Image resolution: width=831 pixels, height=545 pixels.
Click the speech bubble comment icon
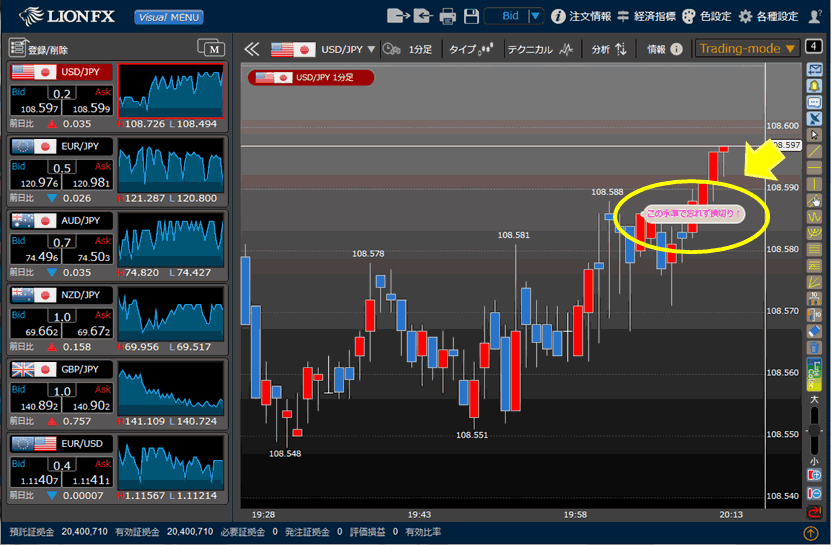[x=814, y=102]
